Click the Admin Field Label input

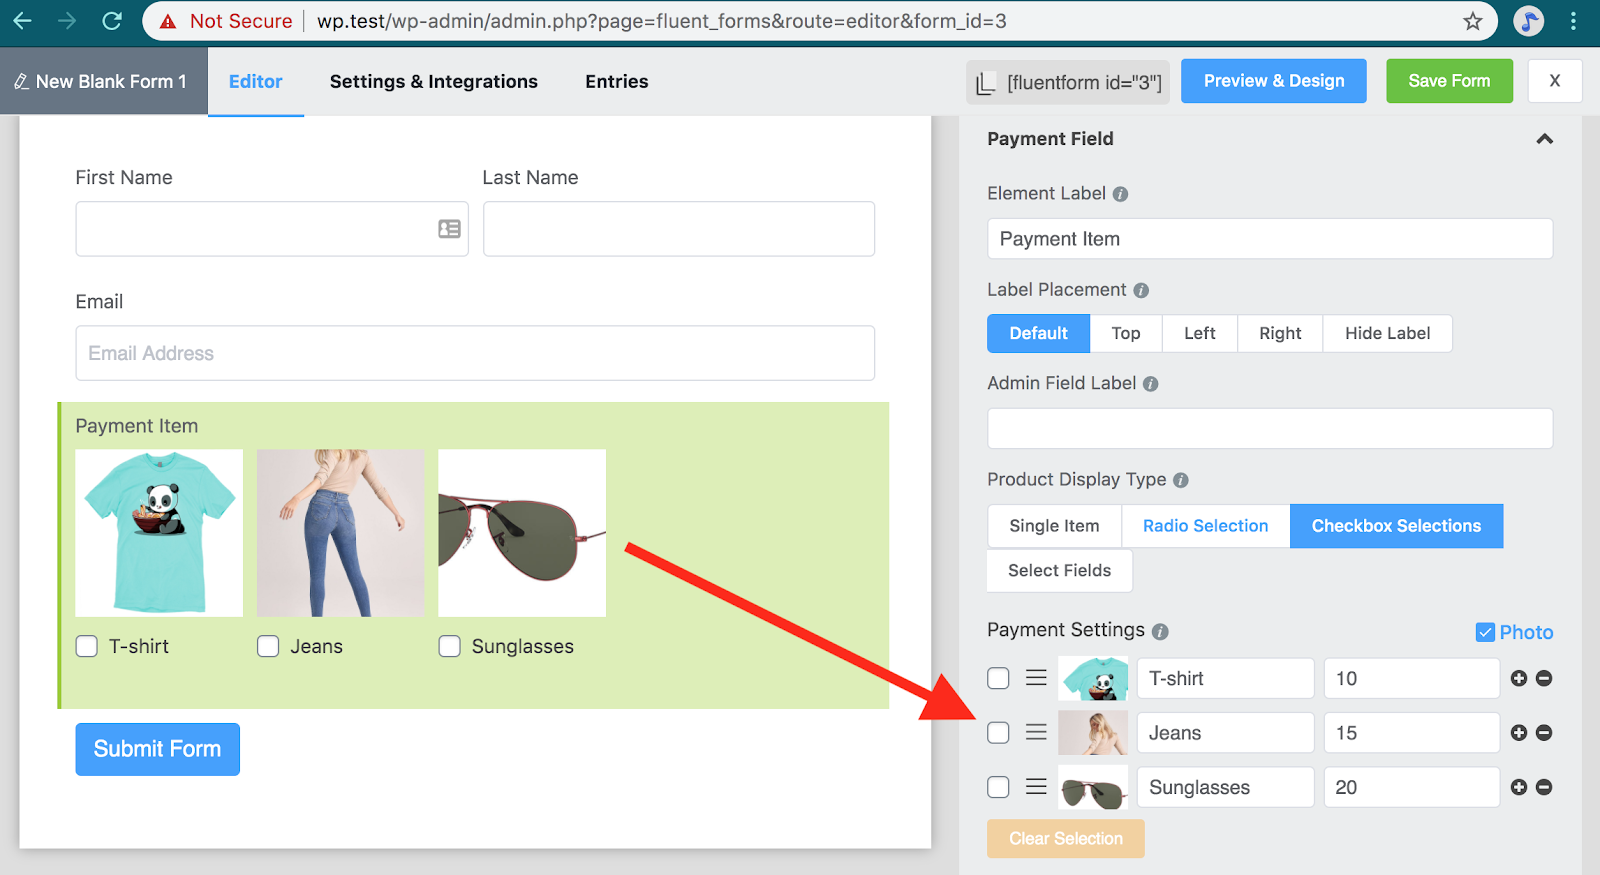(1270, 429)
